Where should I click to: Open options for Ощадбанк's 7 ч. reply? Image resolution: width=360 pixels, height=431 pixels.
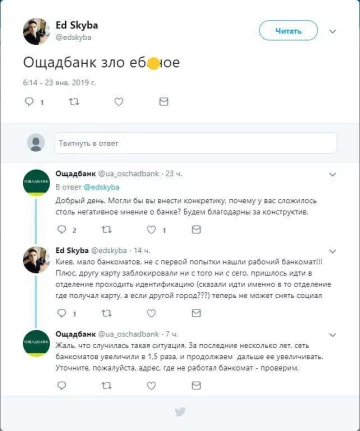[x=332, y=335]
